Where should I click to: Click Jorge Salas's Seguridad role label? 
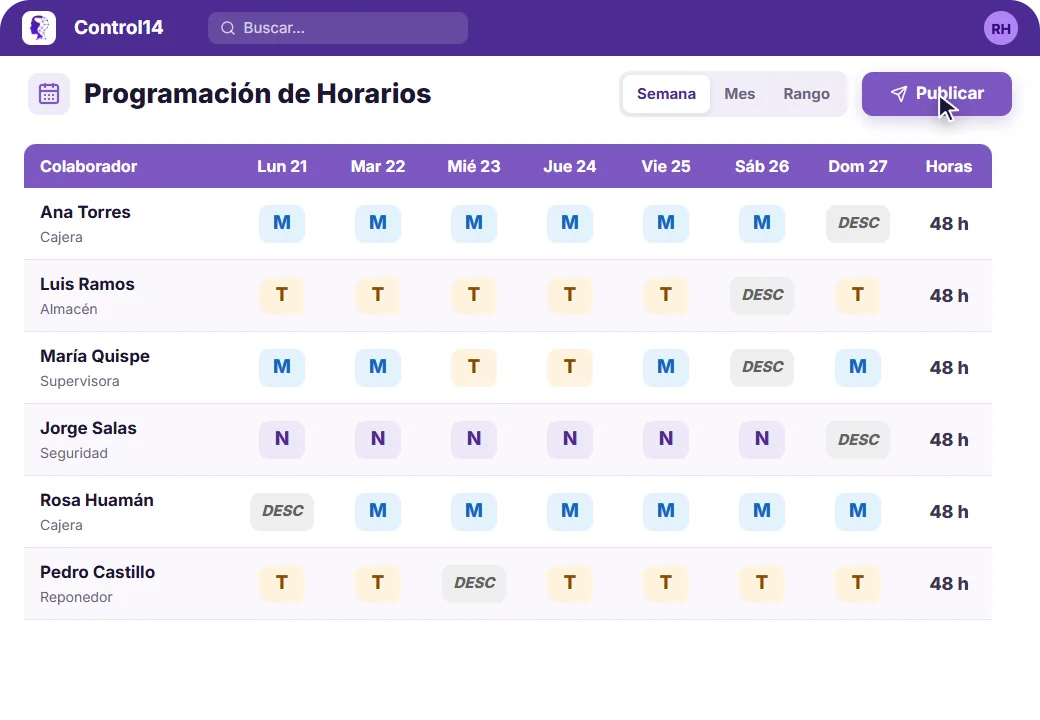(74, 453)
